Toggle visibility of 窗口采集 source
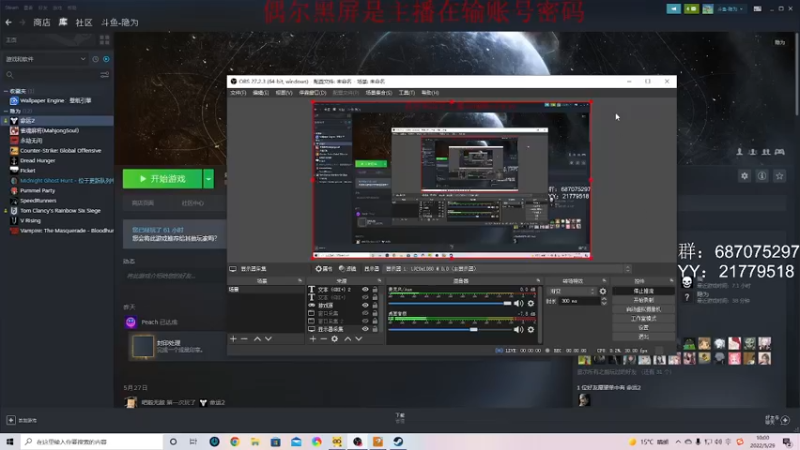 tap(365, 313)
